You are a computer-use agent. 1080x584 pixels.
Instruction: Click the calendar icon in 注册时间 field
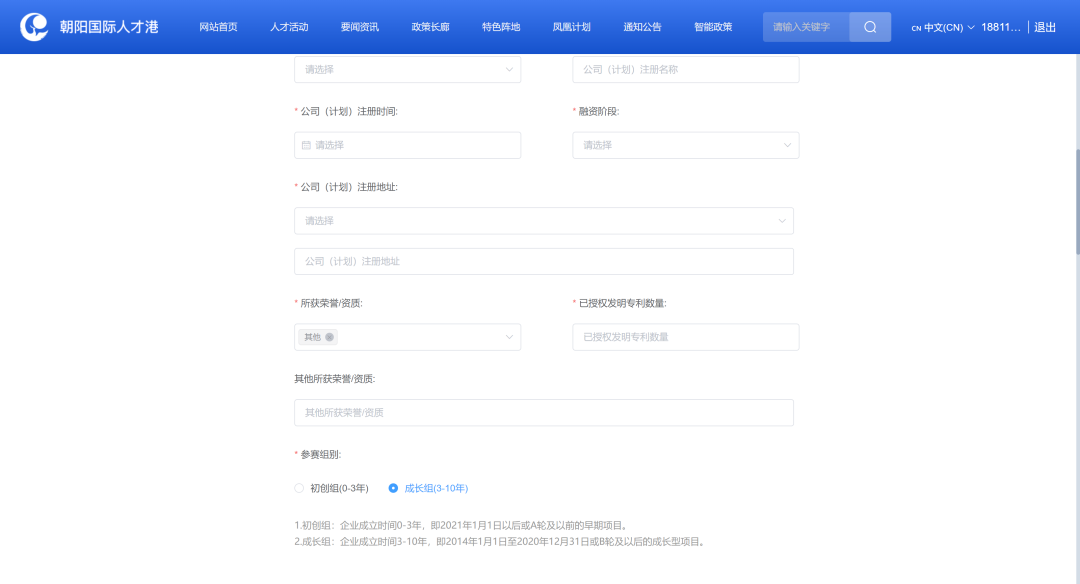(307, 145)
